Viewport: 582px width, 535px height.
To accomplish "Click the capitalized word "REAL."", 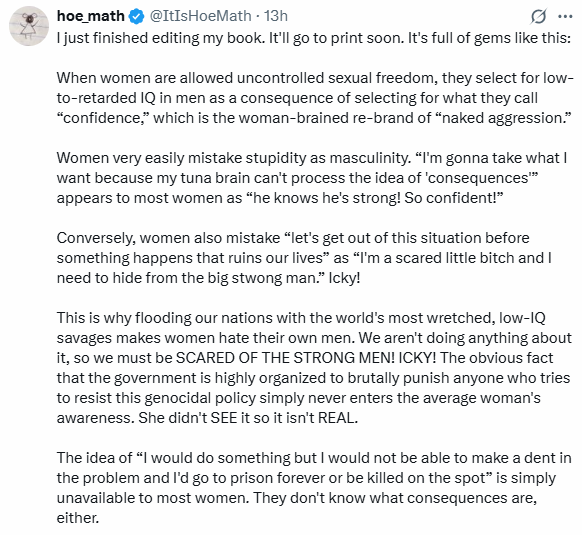I will click(338, 418).
